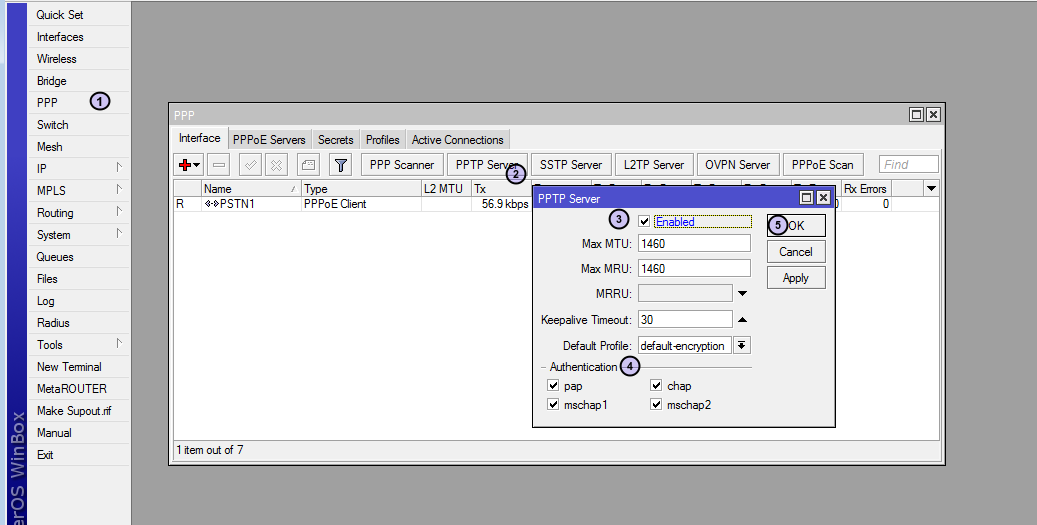The width and height of the screenshot is (1037, 525).
Task: Switch to the Secrets tab
Action: pyautogui.click(x=335, y=140)
